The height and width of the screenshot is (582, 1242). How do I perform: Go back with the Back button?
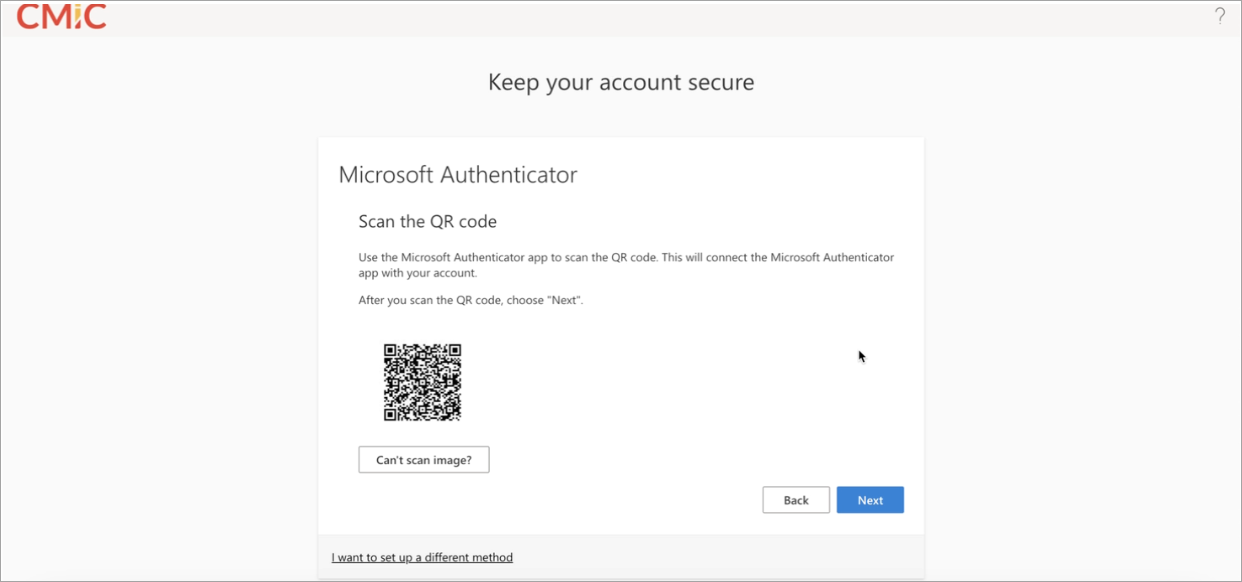796,500
